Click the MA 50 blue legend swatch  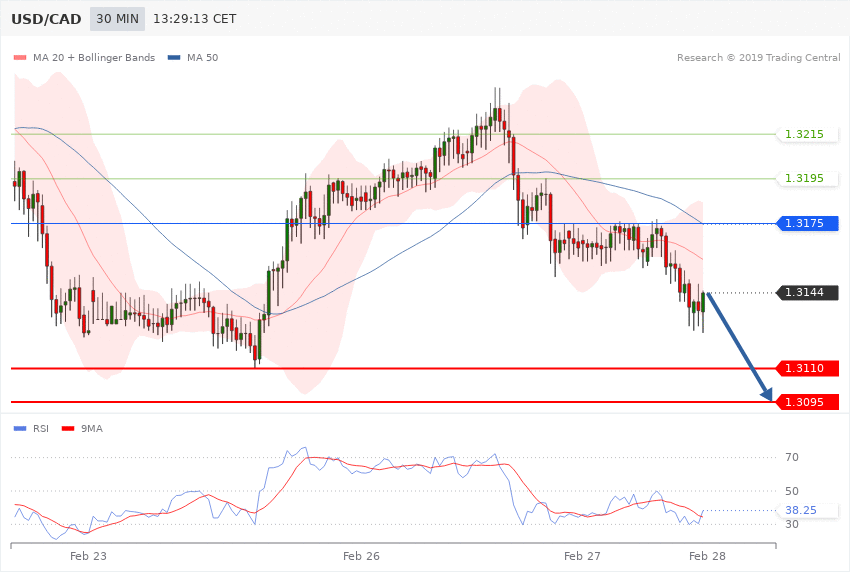(x=174, y=57)
